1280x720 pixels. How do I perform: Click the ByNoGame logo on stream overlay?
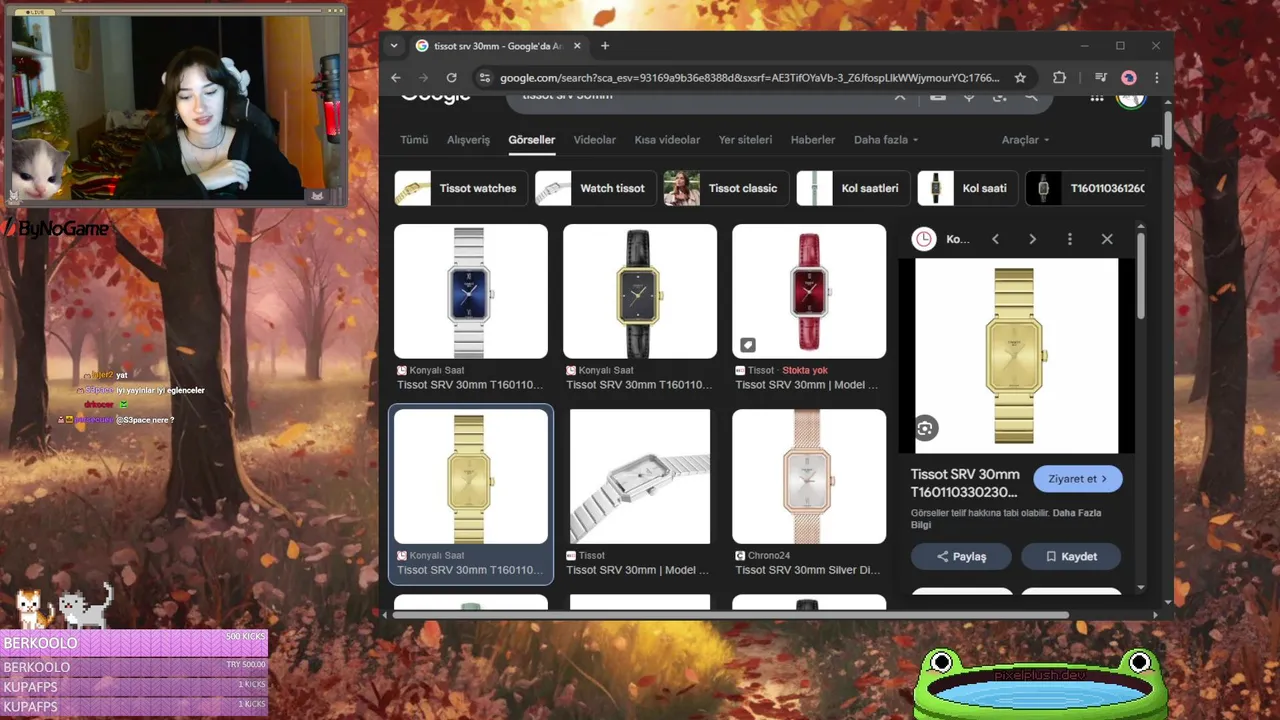[x=55, y=228]
